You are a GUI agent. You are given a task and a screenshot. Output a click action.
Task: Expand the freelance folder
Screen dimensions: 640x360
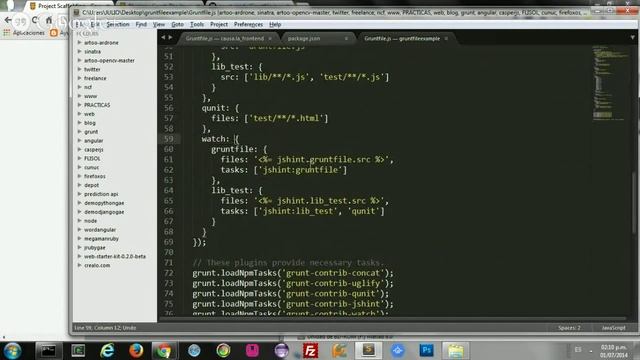pos(80,78)
